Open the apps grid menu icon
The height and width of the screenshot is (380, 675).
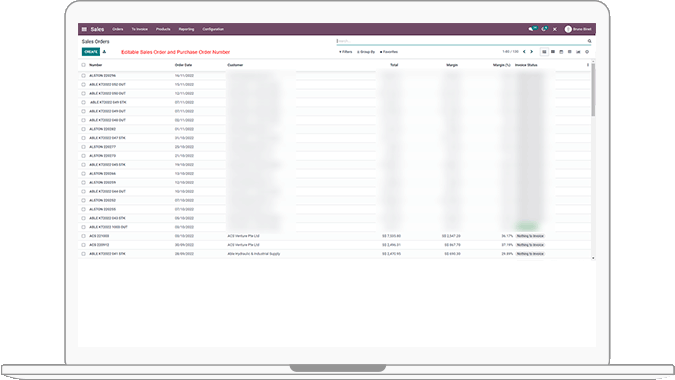84,29
